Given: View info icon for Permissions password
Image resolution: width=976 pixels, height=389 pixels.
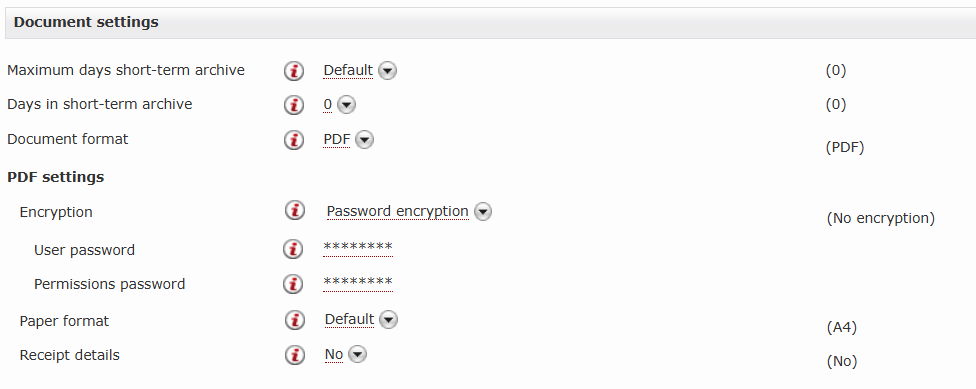Looking at the screenshot, I should [293, 284].
